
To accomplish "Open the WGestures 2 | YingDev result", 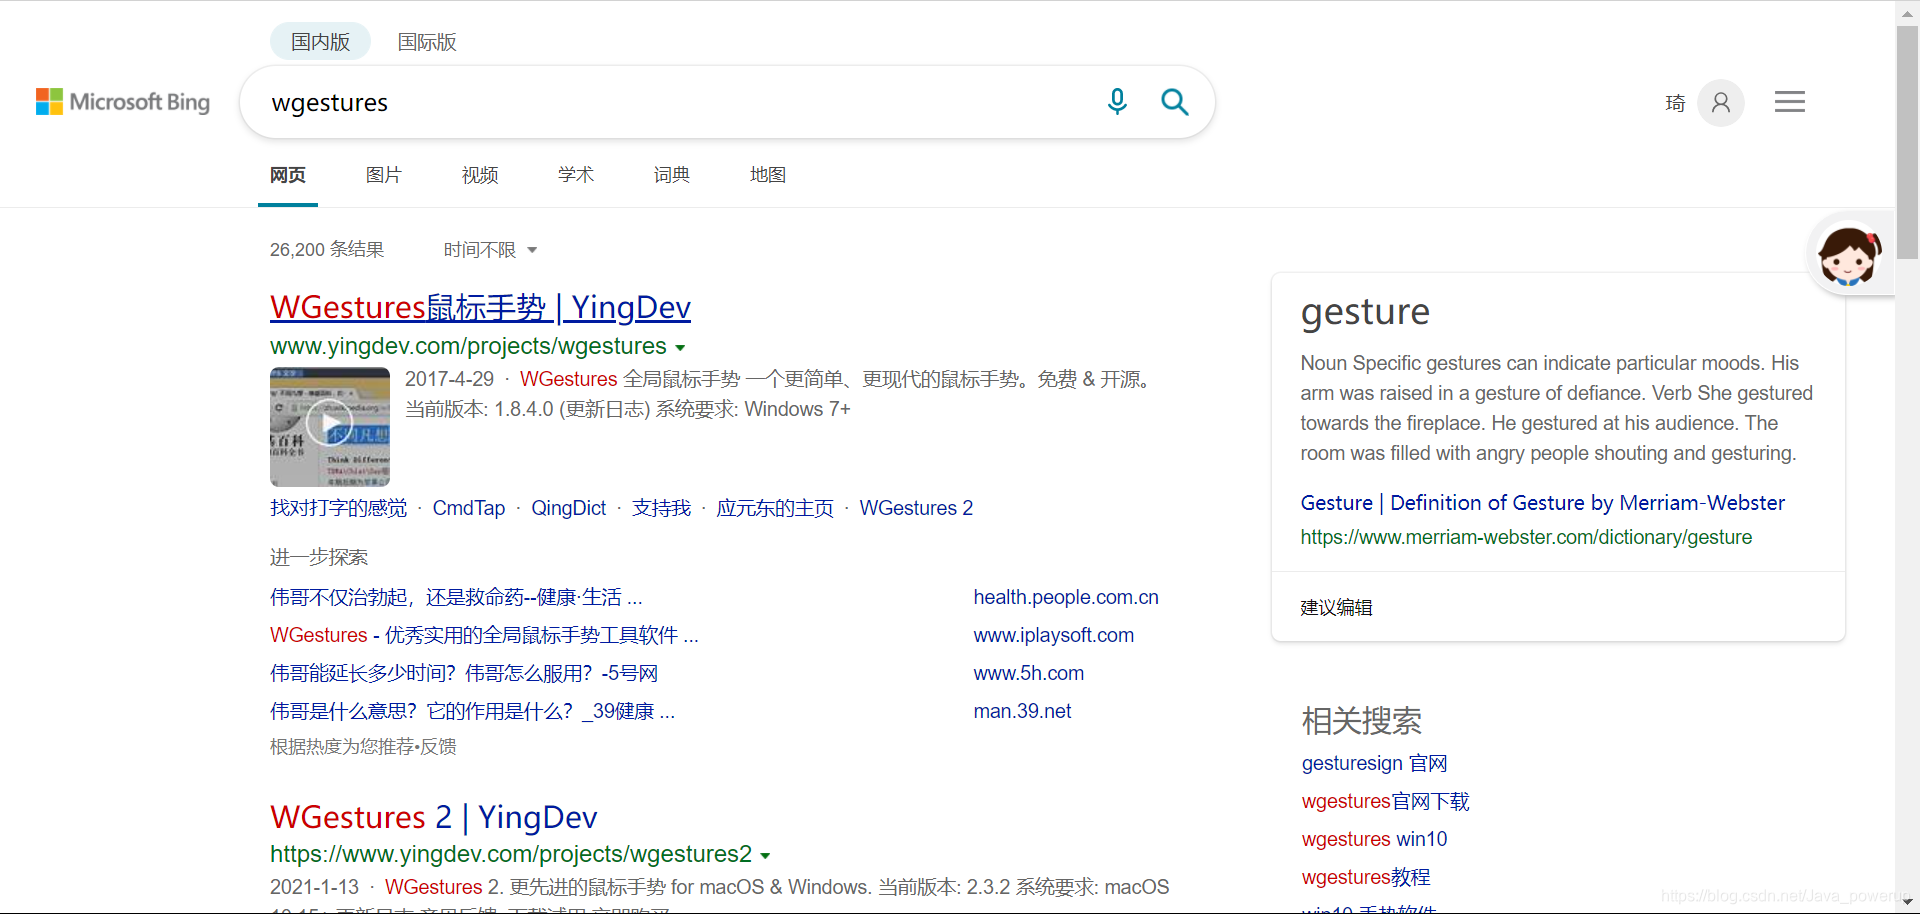I will tap(434, 817).
